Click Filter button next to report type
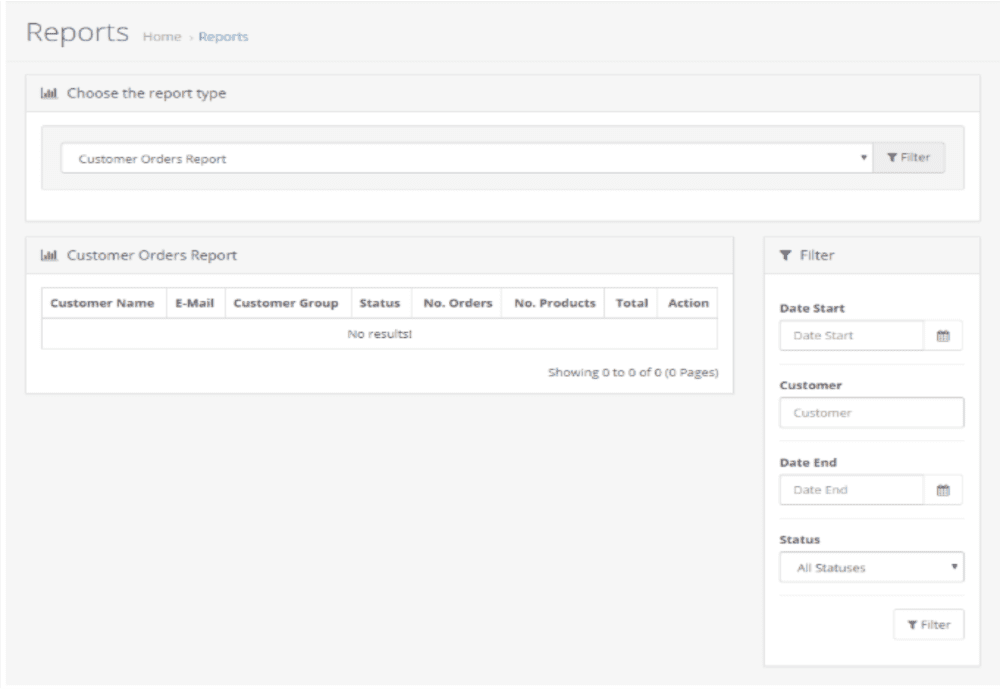 909,158
